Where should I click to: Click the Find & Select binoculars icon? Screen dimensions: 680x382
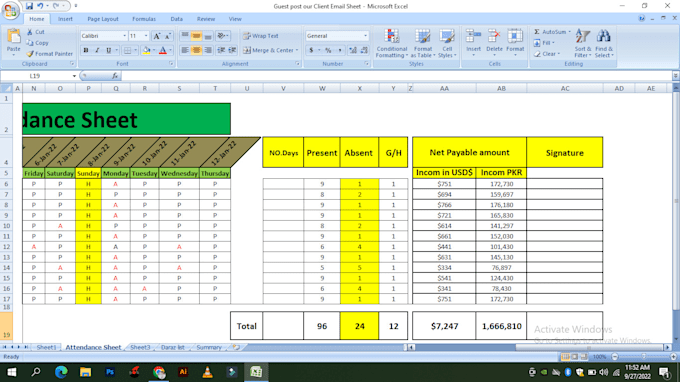point(604,37)
